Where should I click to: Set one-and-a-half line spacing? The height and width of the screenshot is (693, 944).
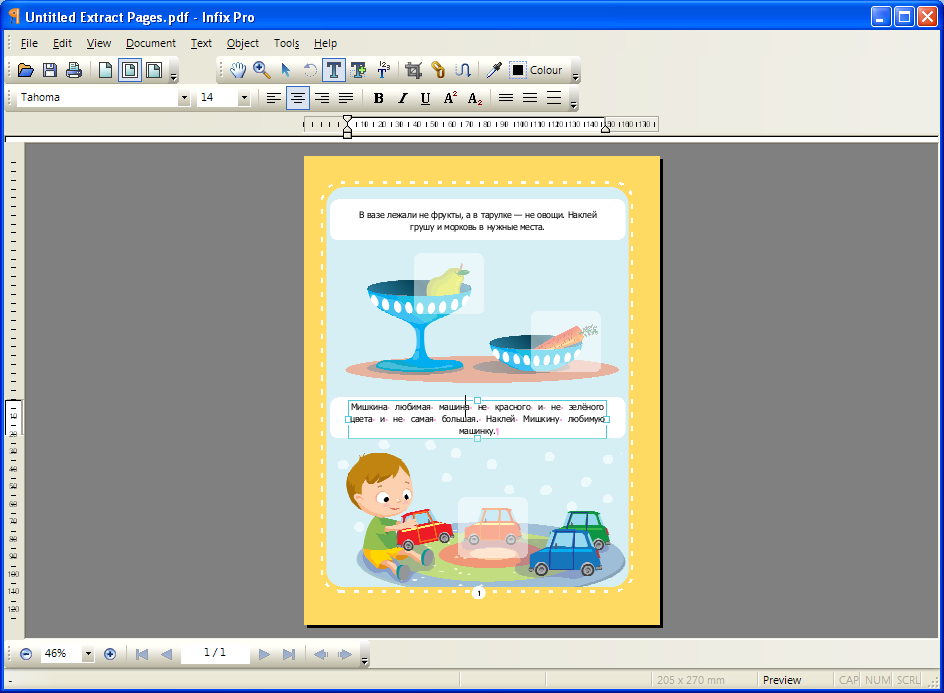pos(530,98)
